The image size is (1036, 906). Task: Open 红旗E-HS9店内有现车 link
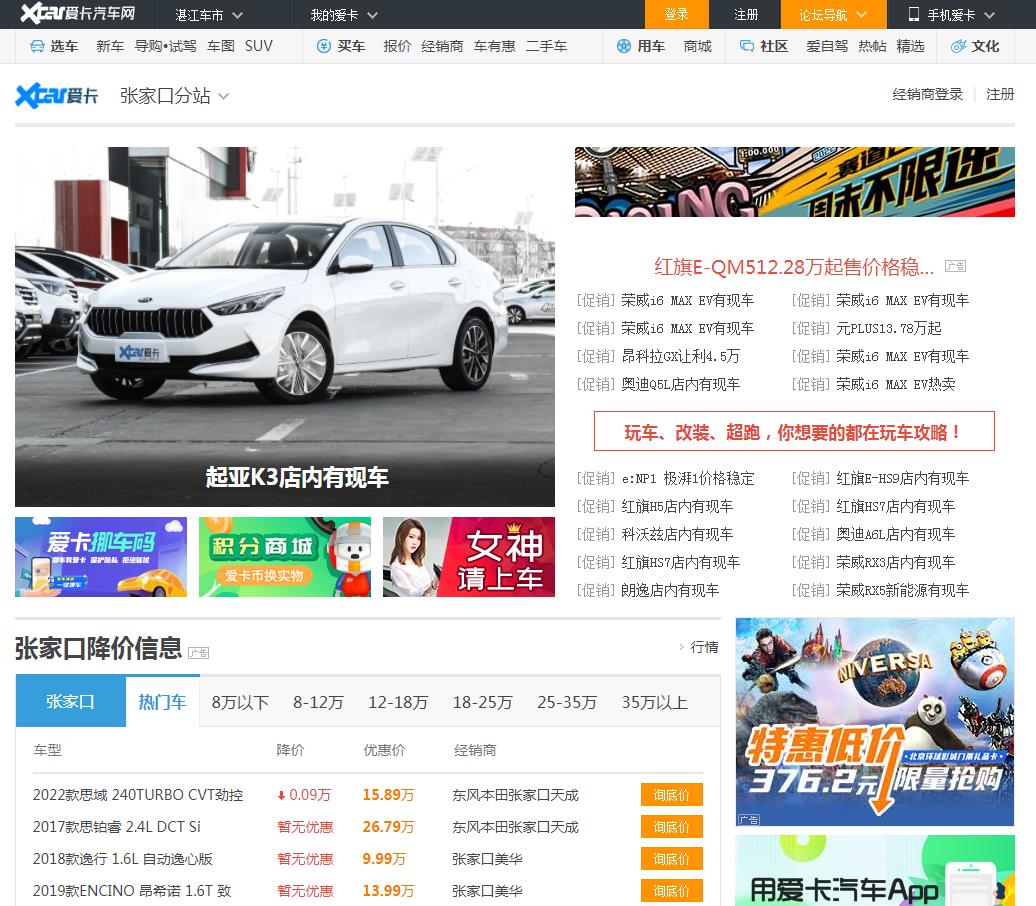(x=903, y=478)
